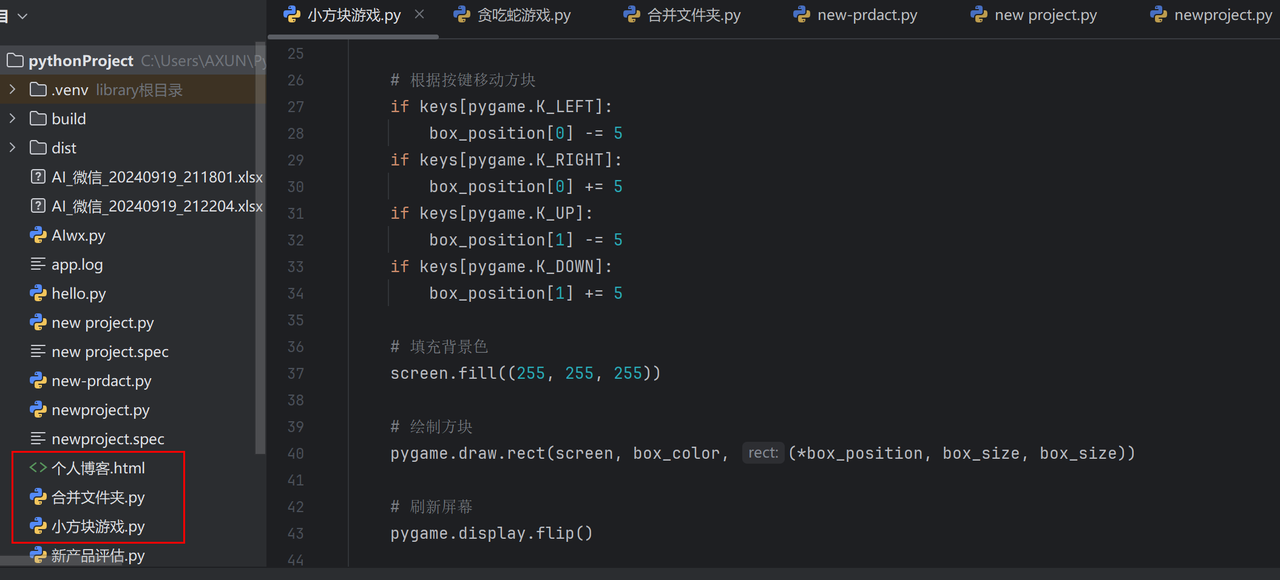
Task: Switch to the 合并文件夹.py editor tab
Action: 682,15
